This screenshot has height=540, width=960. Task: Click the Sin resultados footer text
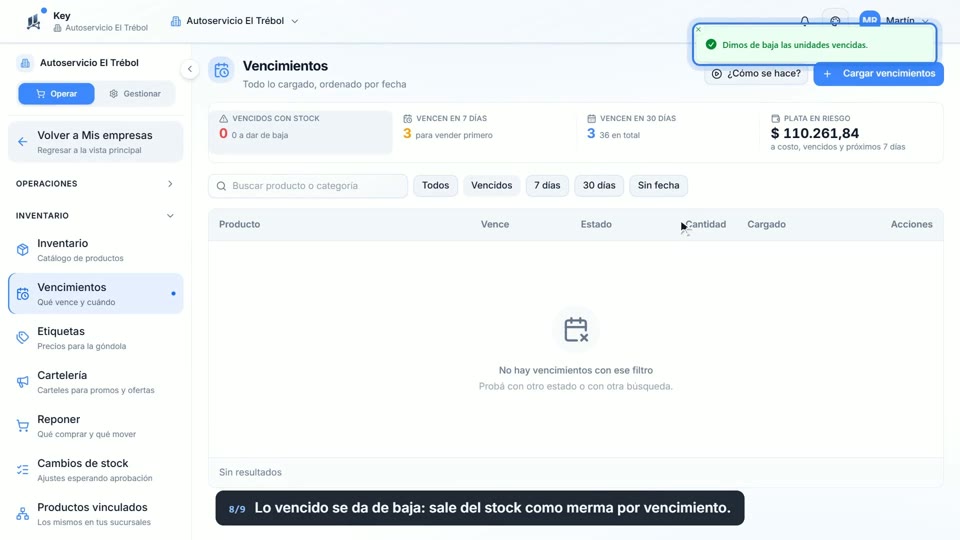[x=250, y=472]
